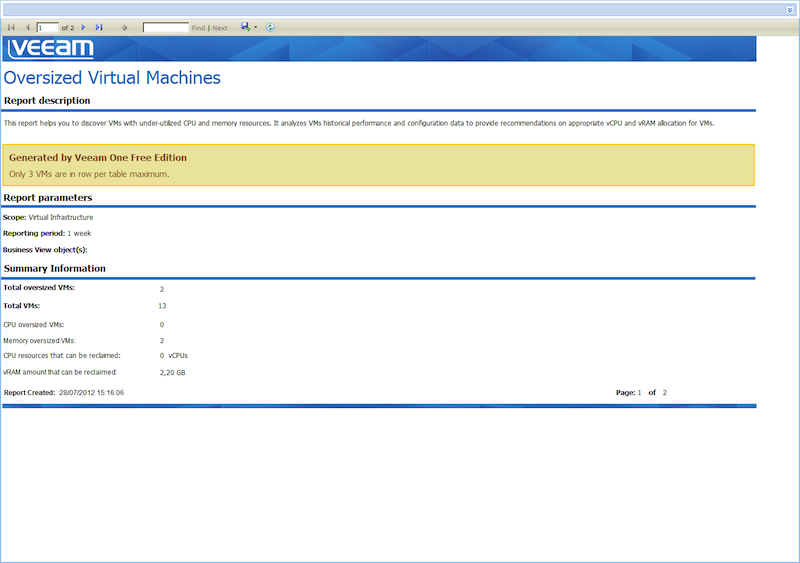Click the current page number field
The height and width of the screenshot is (563, 800).
[x=47, y=28]
